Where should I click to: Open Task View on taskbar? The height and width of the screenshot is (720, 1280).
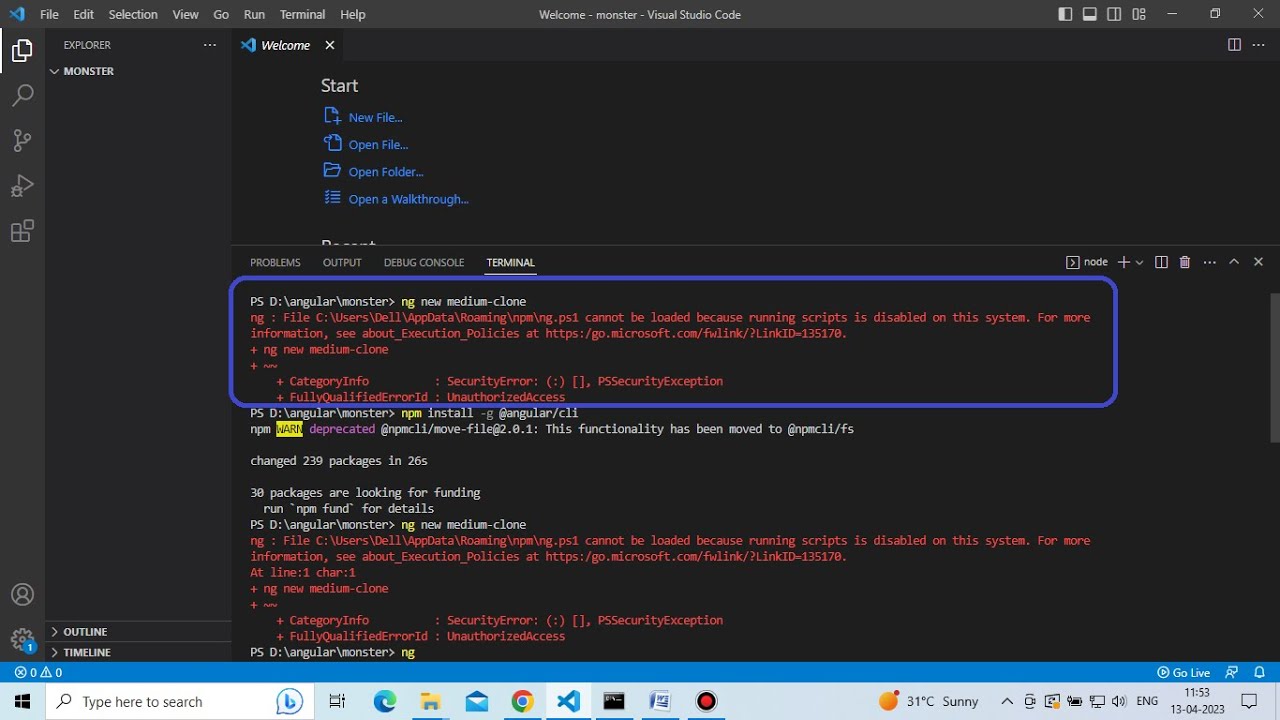337,701
